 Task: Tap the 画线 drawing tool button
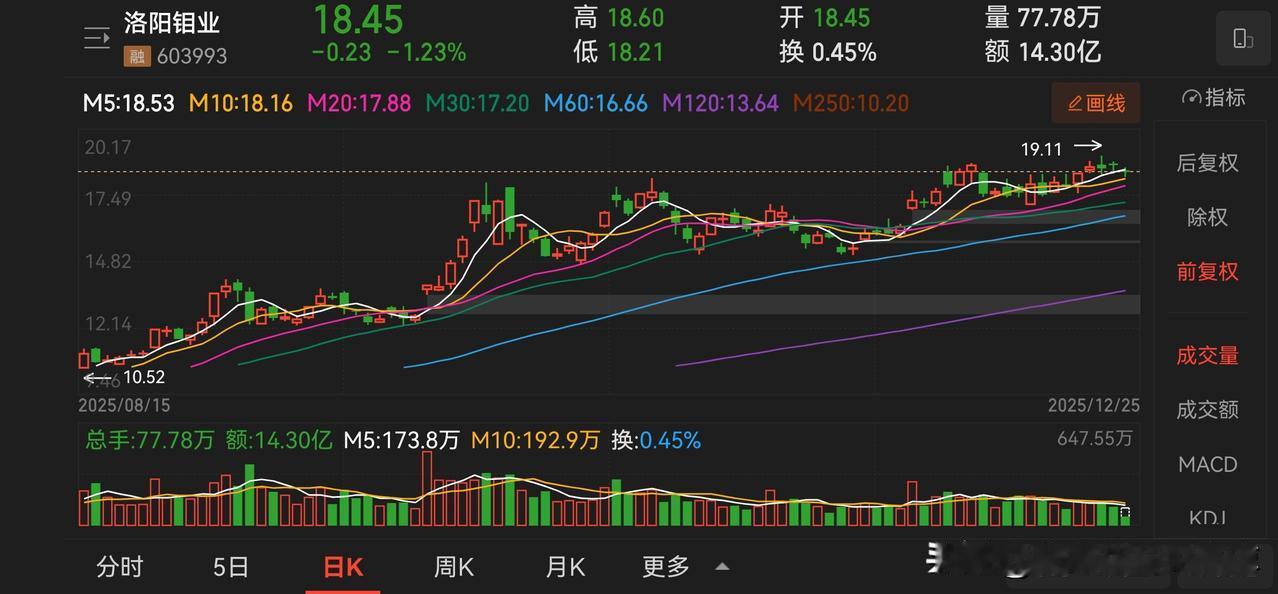click(x=1096, y=103)
